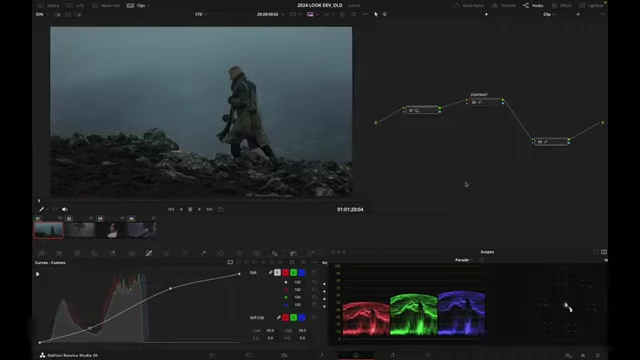Select the first corrector node
The height and width of the screenshot is (360, 640).
click(422, 110)
